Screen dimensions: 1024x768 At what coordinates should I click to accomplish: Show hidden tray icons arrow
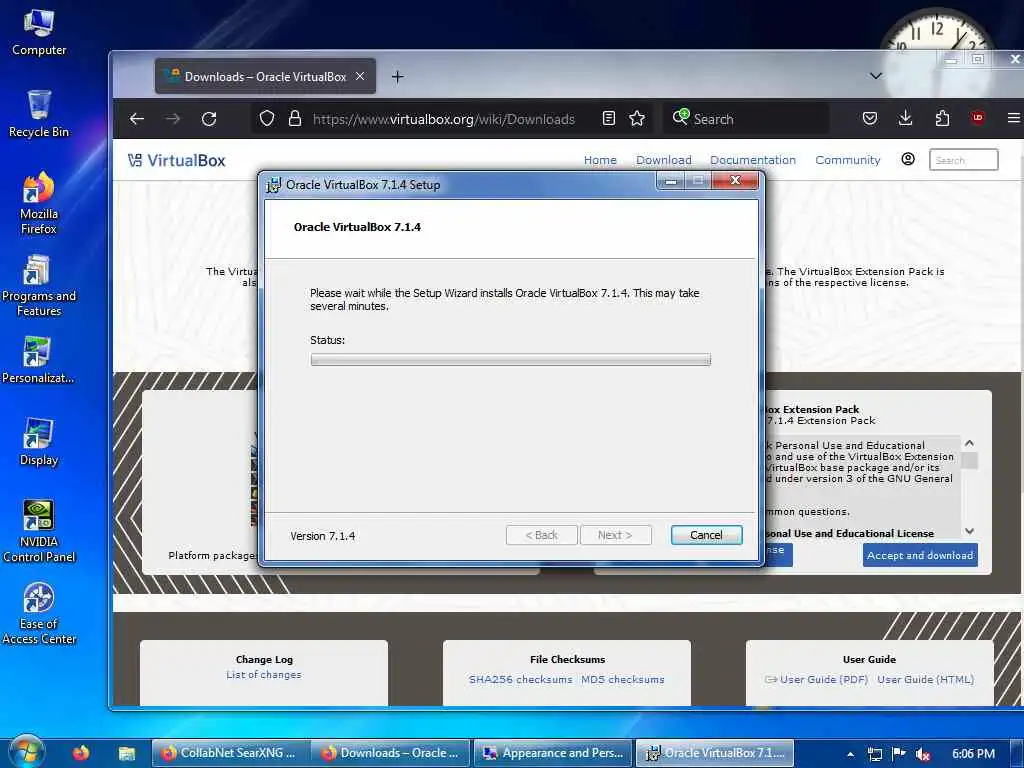[850, 754]
